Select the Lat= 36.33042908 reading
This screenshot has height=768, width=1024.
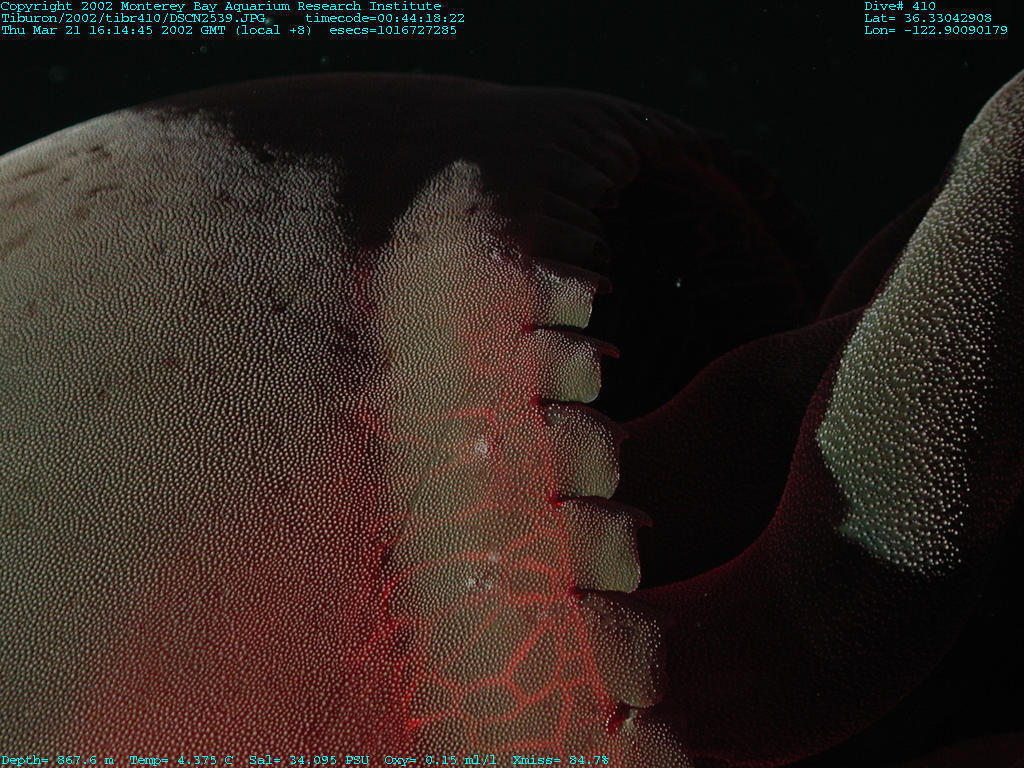point(928,18)
